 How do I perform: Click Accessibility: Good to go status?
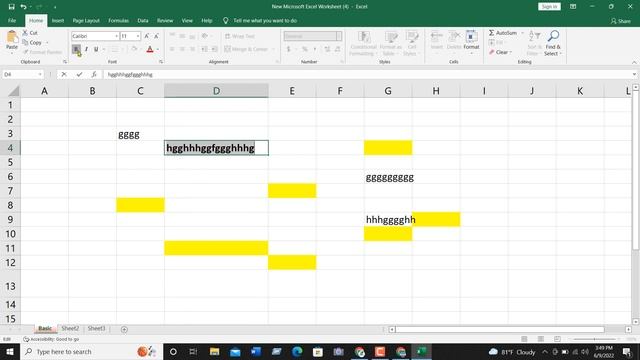click(51, 339)
